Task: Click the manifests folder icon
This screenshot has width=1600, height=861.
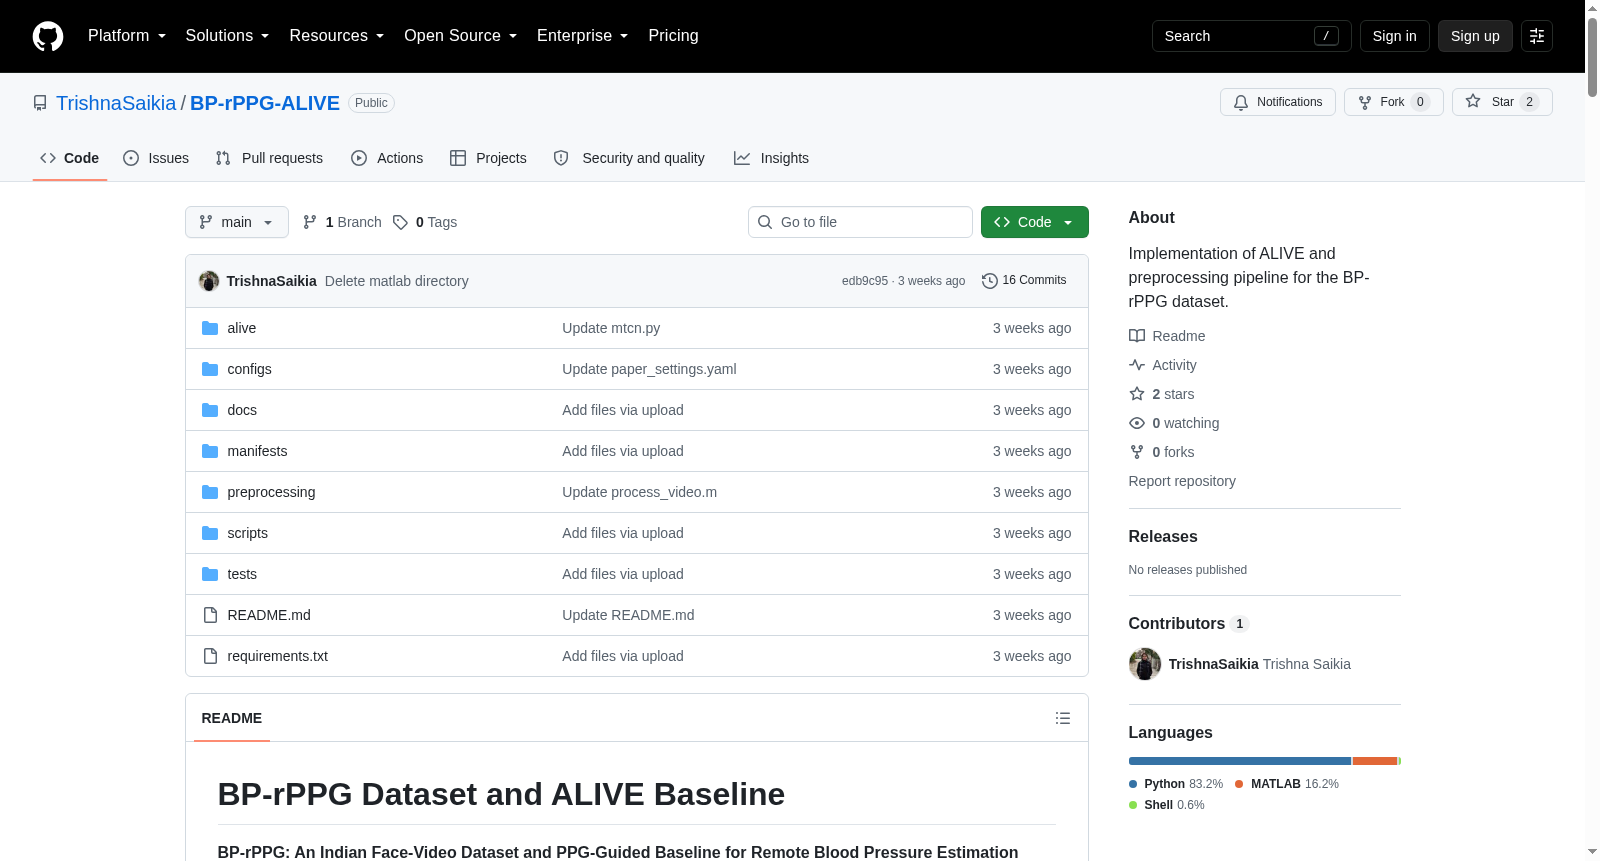Action: [x=210, y=451]
